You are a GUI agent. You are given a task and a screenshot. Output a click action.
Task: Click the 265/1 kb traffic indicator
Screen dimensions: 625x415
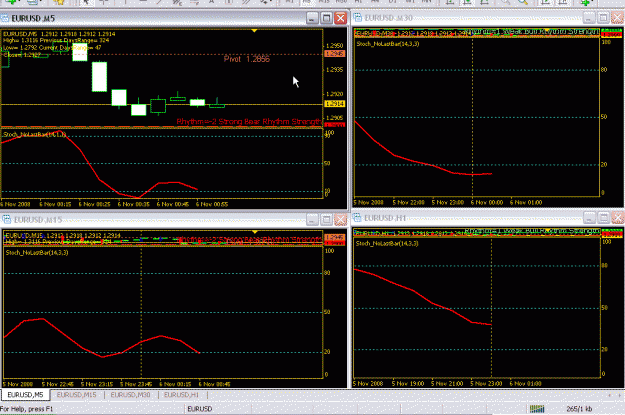click(x=579, y=409)
